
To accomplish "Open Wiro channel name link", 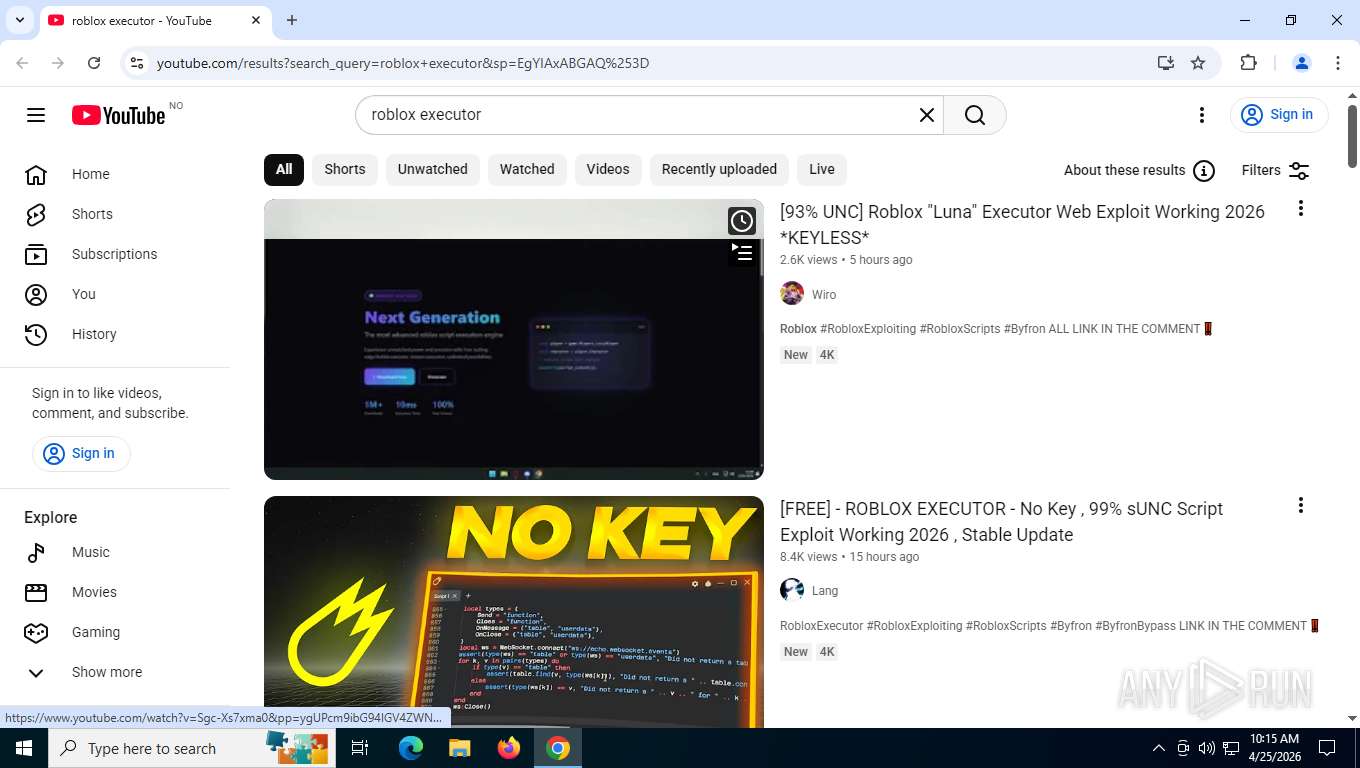I will pyautogui.click(x=824, y=295).
